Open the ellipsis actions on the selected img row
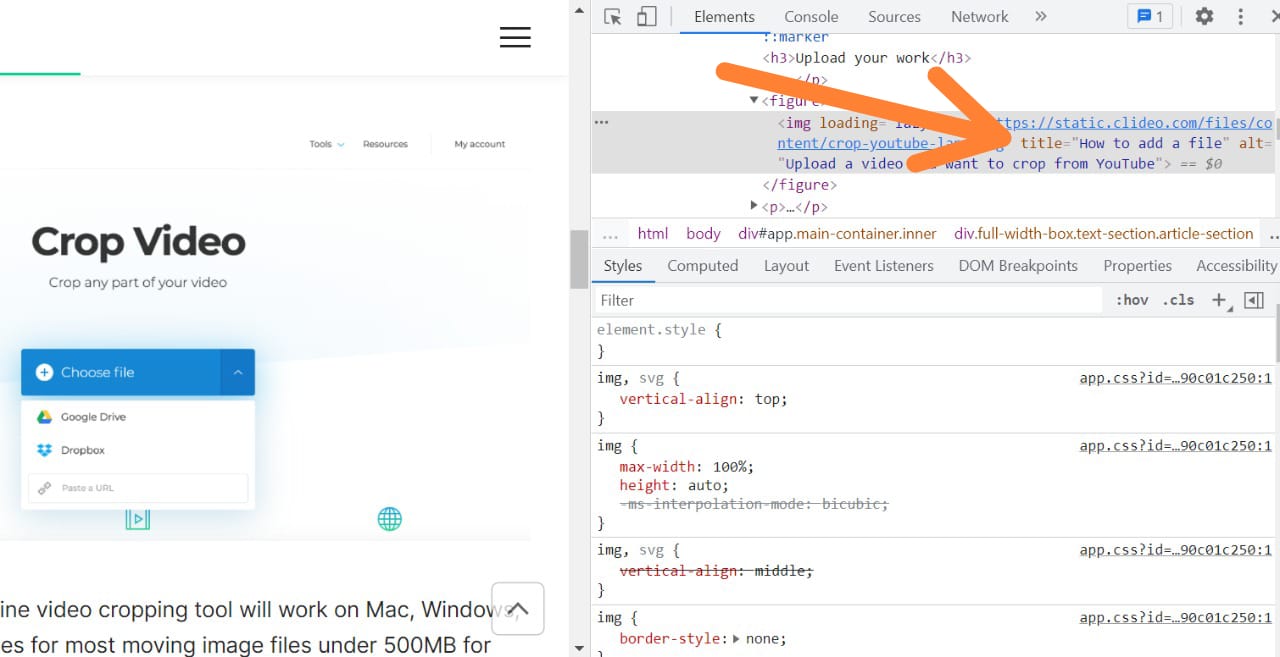This screenshot has height=657, width=1280. click(x=601, y=122)
